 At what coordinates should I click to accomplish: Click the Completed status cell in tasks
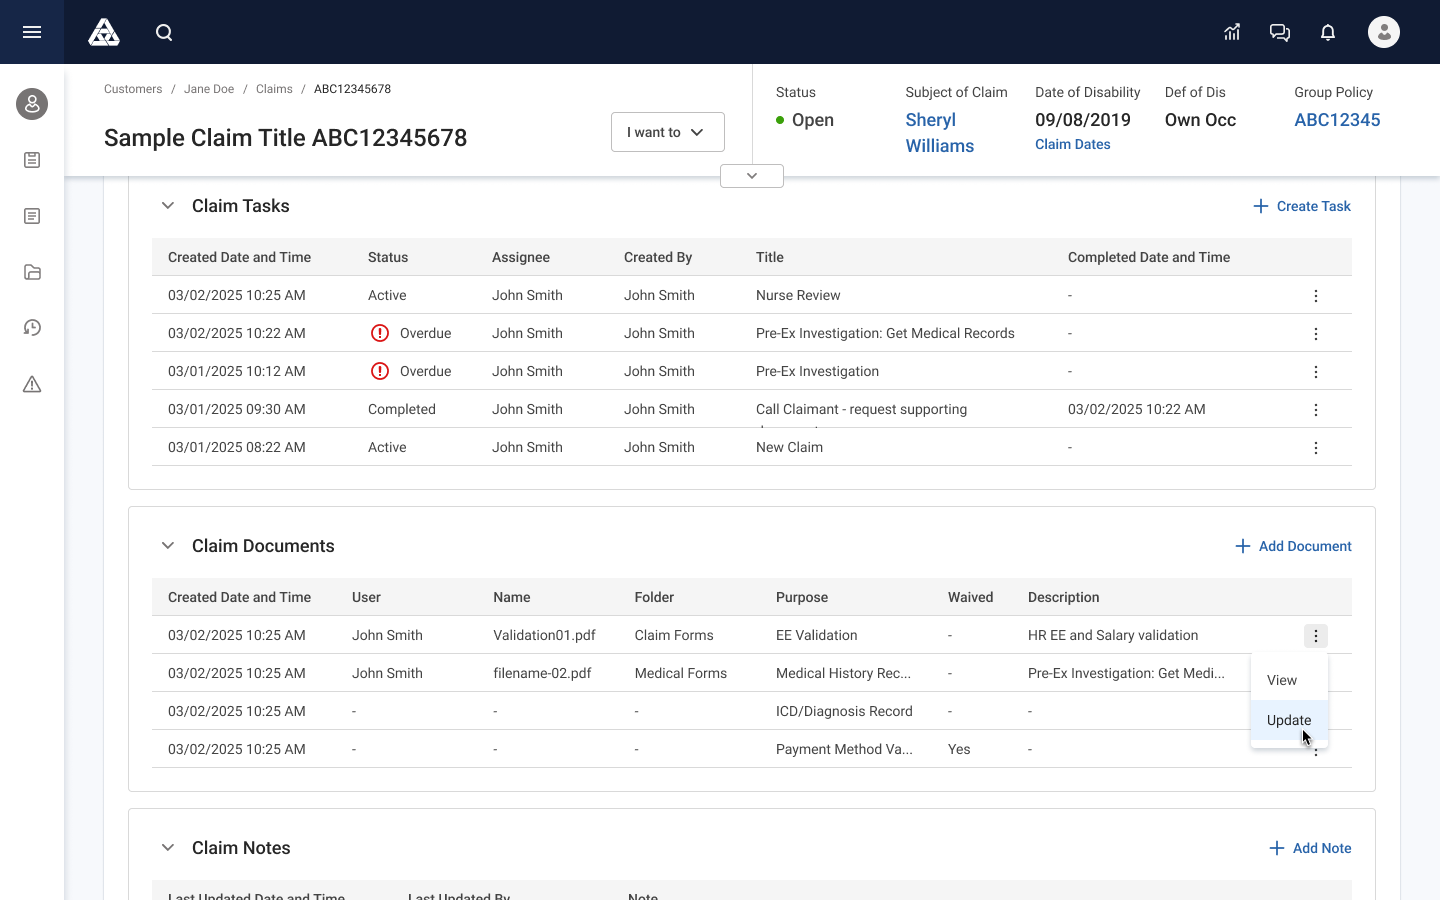402,409
